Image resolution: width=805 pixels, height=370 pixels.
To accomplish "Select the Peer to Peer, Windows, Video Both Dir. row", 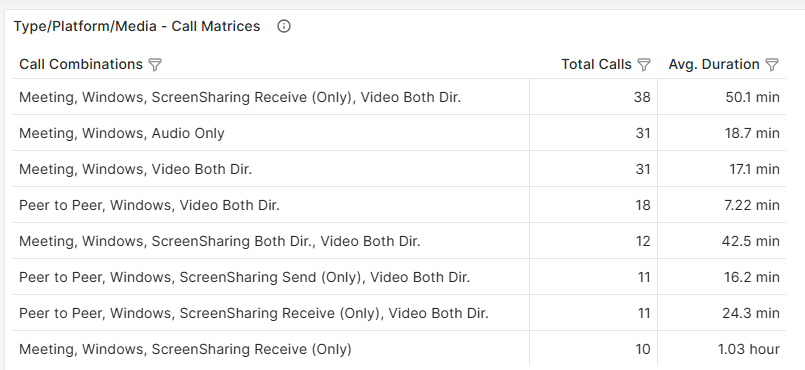I will [399, 205].
